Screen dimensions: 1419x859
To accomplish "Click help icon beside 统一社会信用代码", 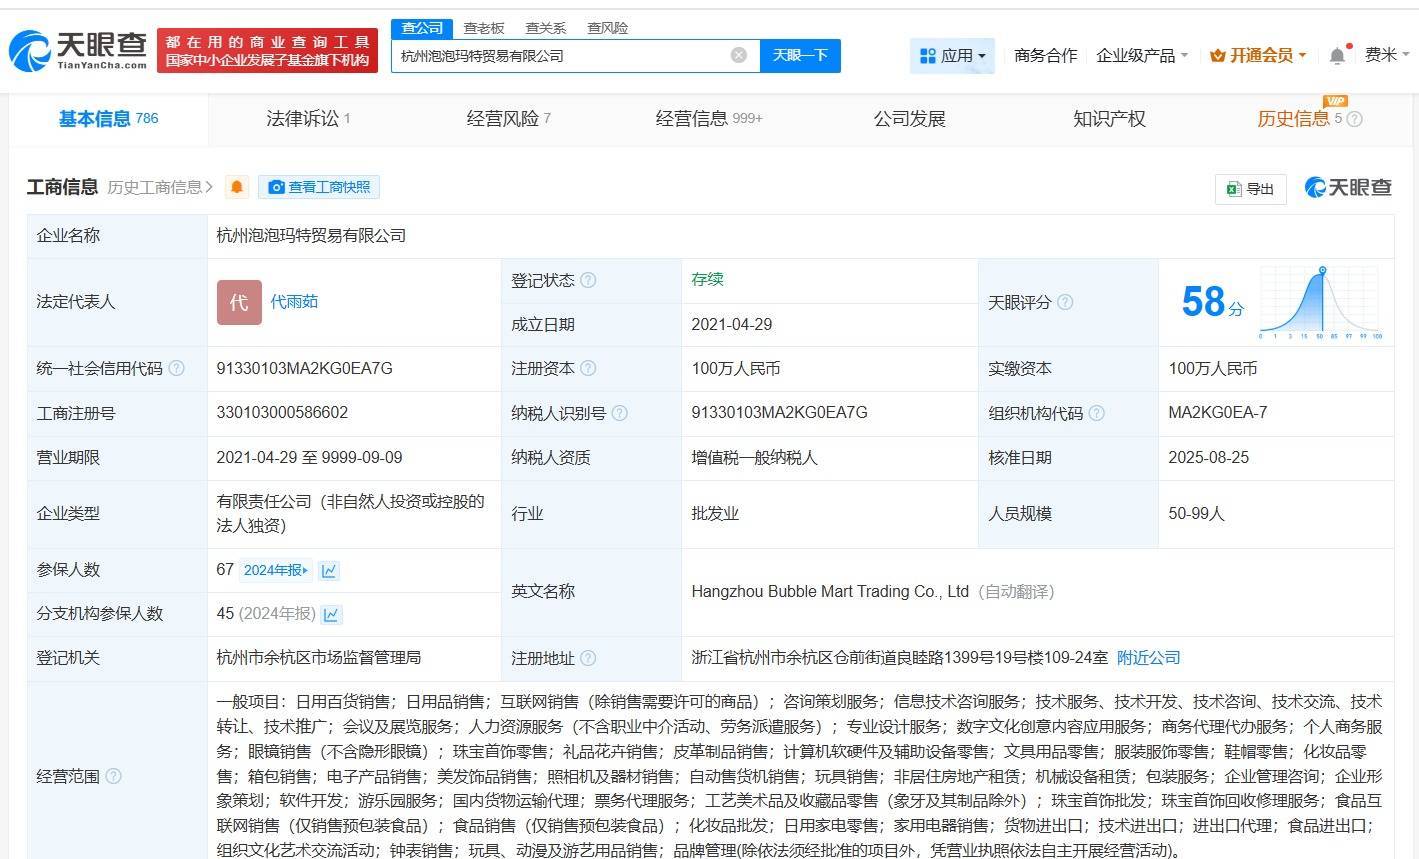I will [x=177, y=369].
